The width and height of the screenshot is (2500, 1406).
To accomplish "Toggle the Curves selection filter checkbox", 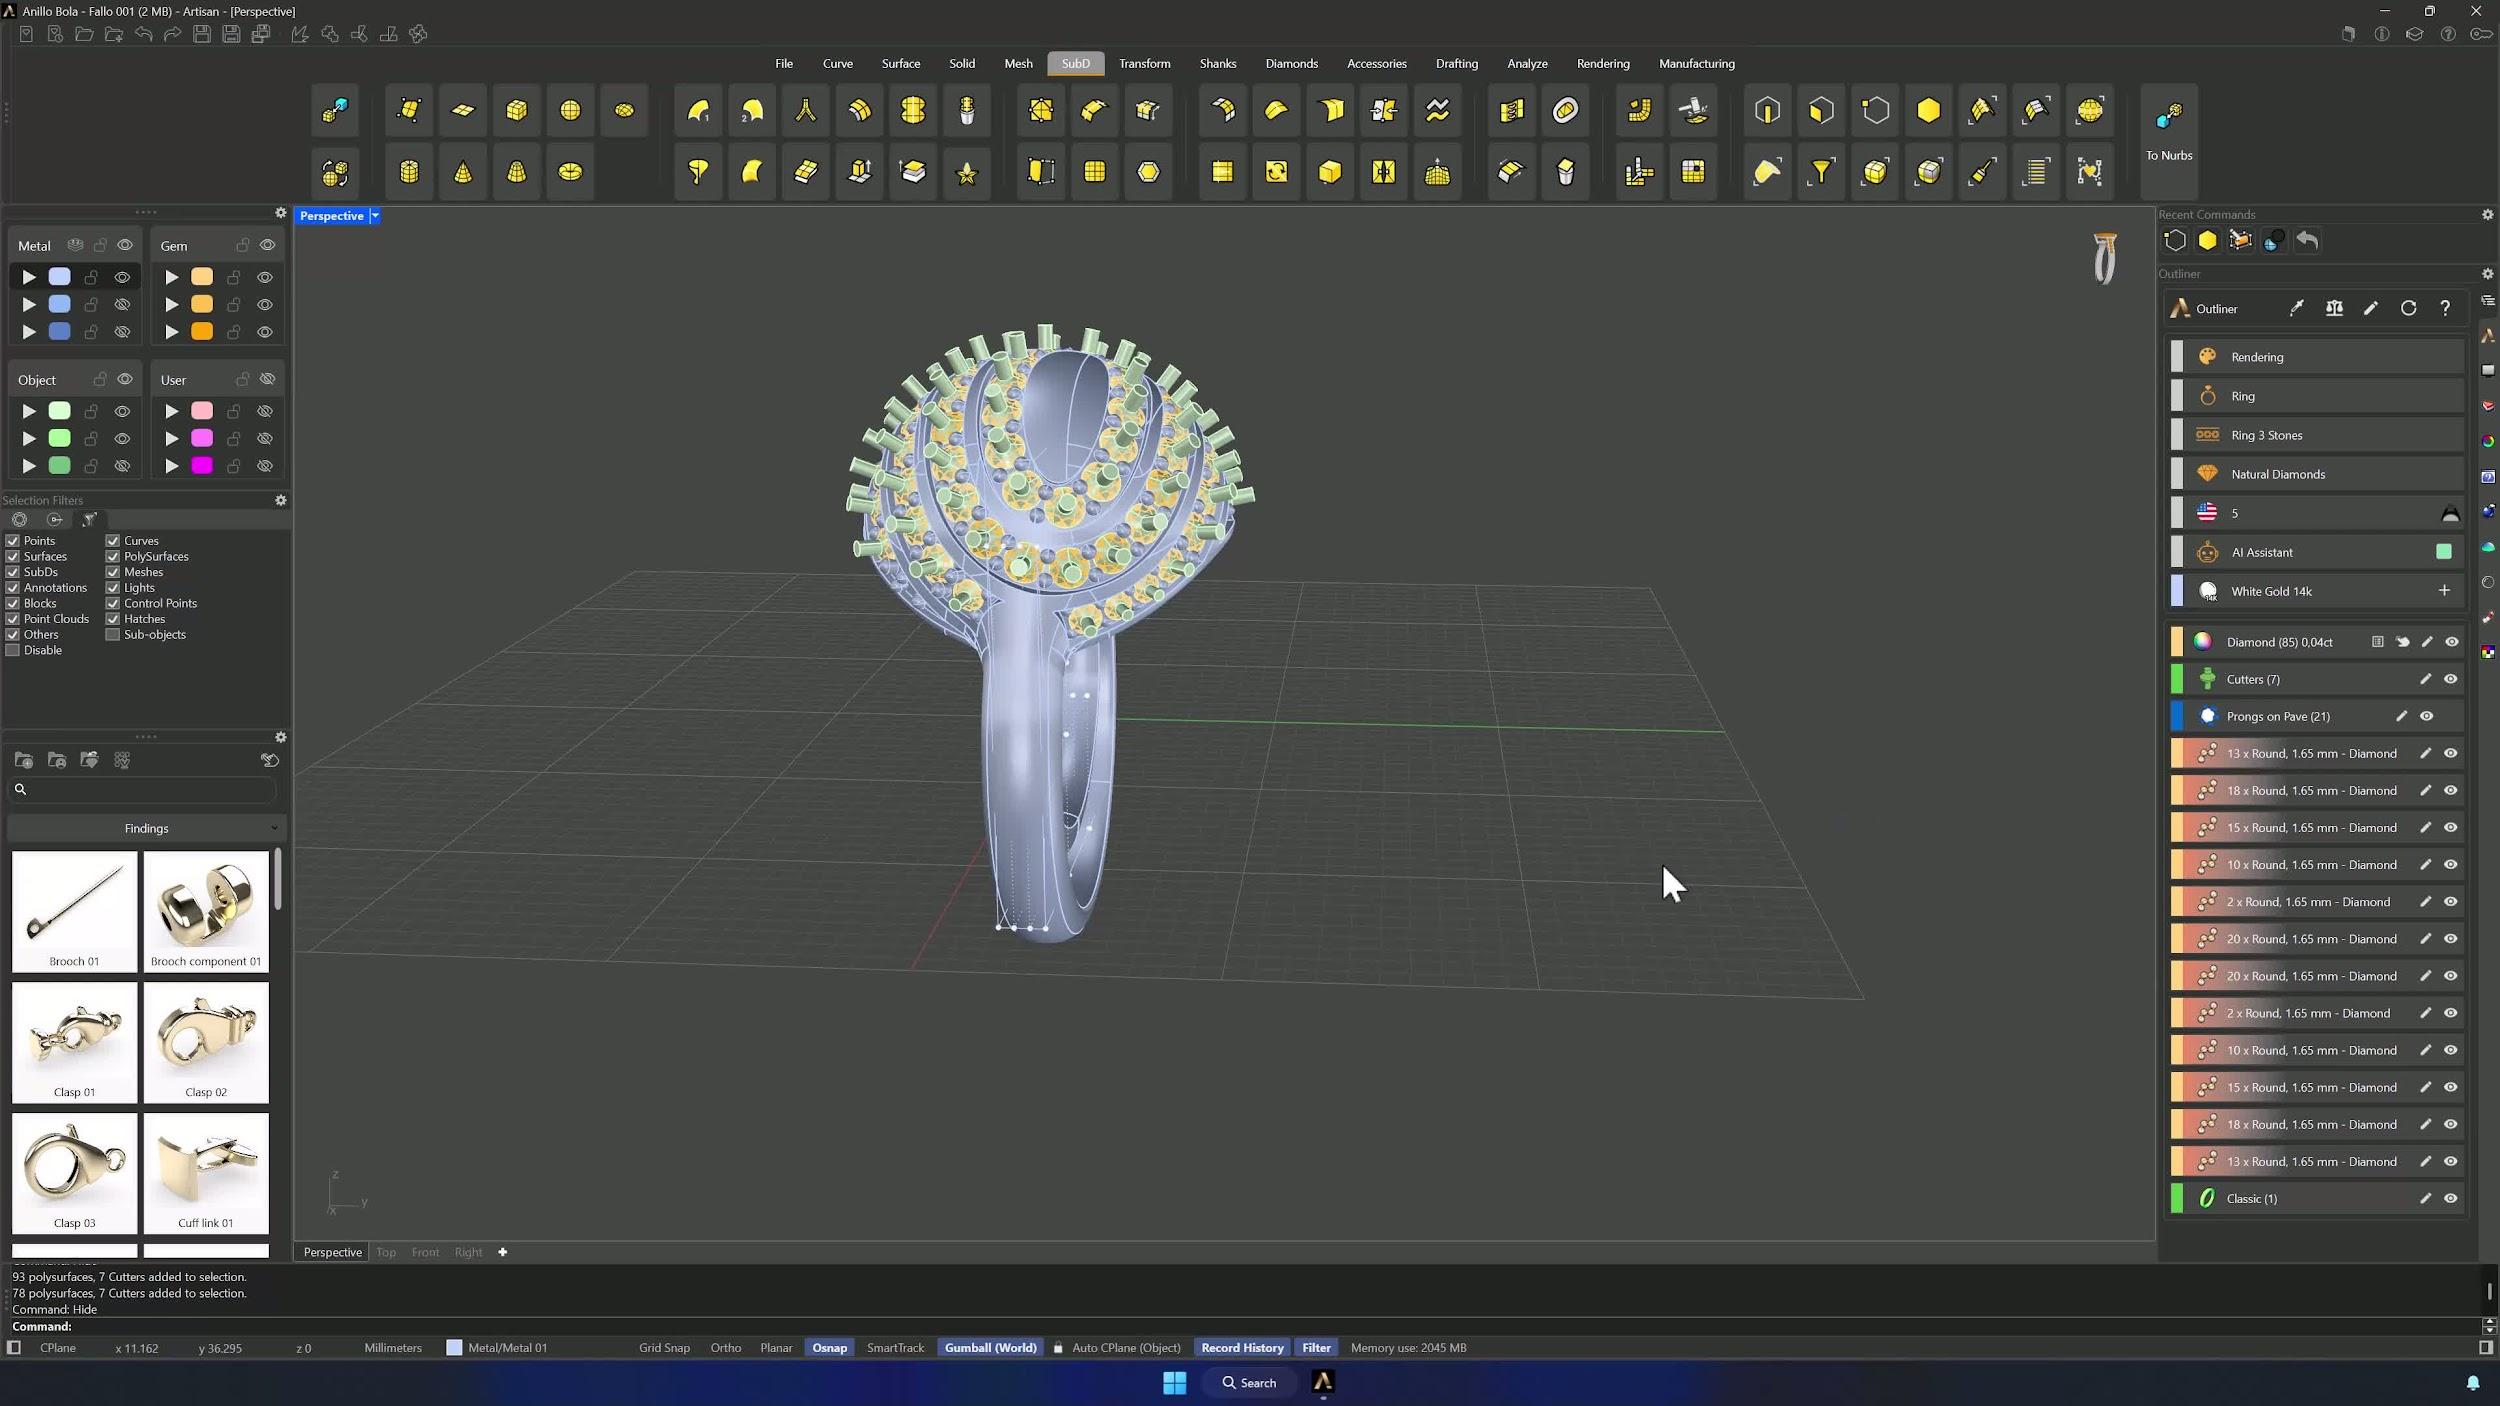I will click(x=113, y=541).
